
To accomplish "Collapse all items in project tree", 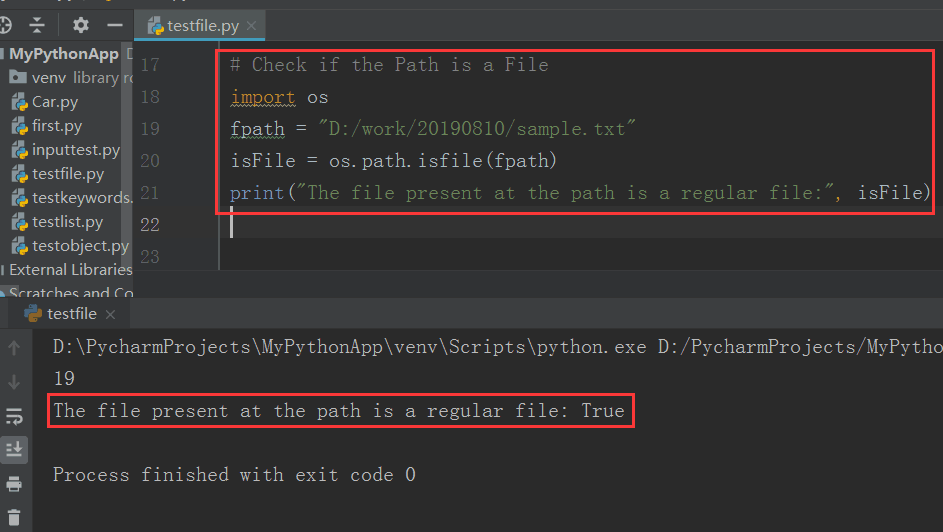I will [x=37, y=25].
